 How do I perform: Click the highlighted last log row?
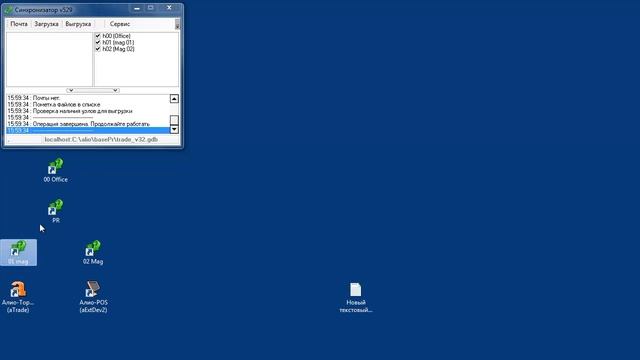tap(88, 130)
